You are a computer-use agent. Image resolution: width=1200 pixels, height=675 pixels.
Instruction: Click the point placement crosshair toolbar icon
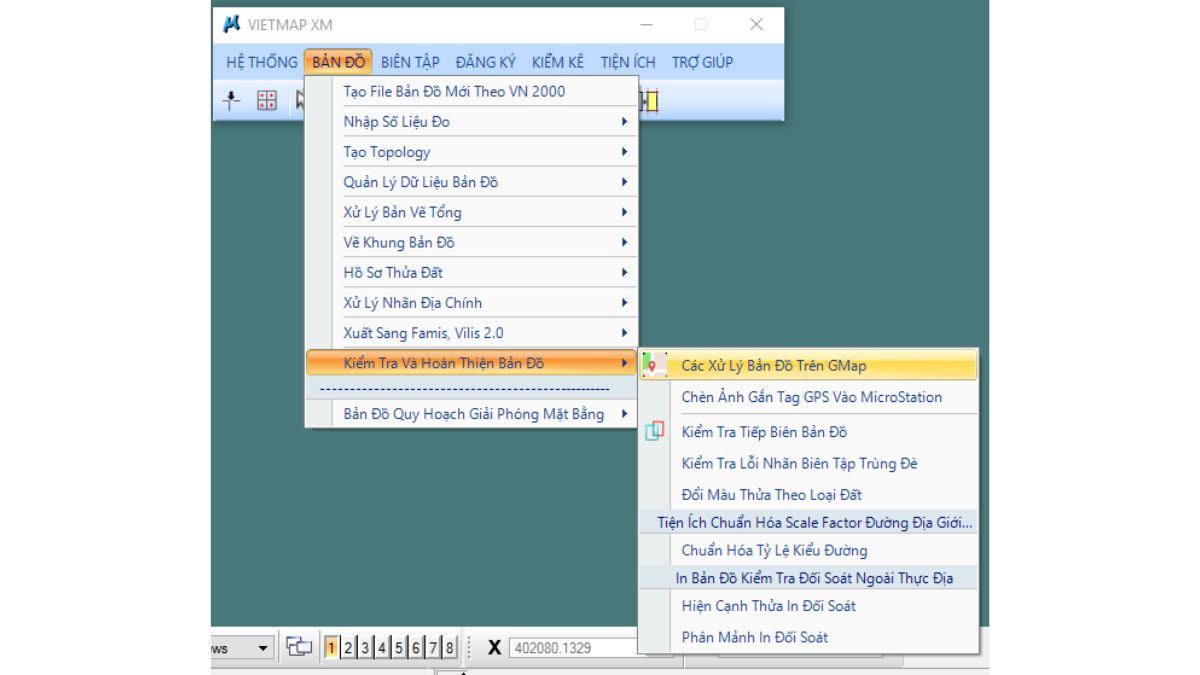click(232, 100)
